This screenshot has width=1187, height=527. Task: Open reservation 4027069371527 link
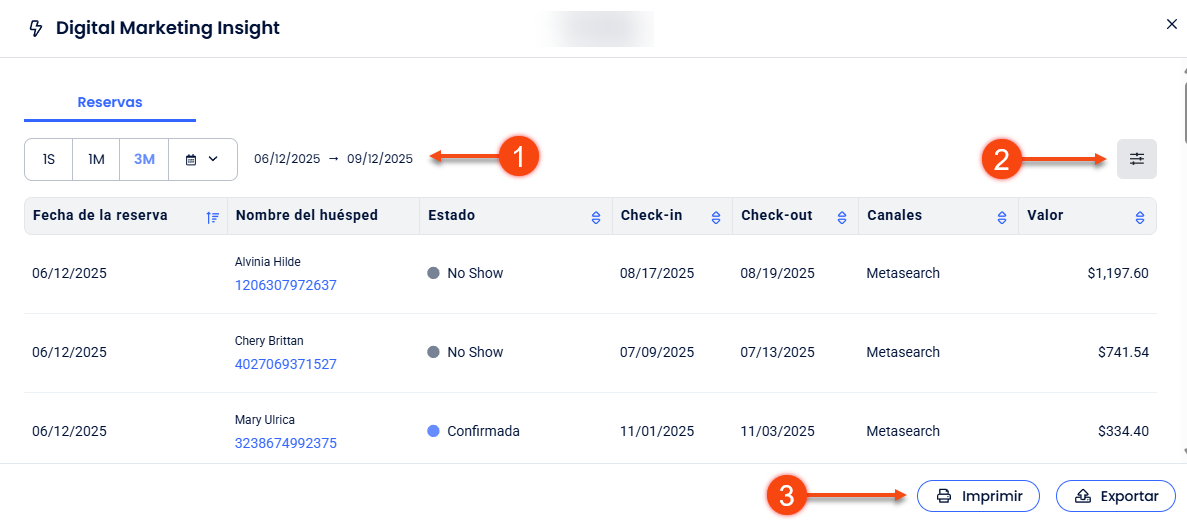coord(285,364)
